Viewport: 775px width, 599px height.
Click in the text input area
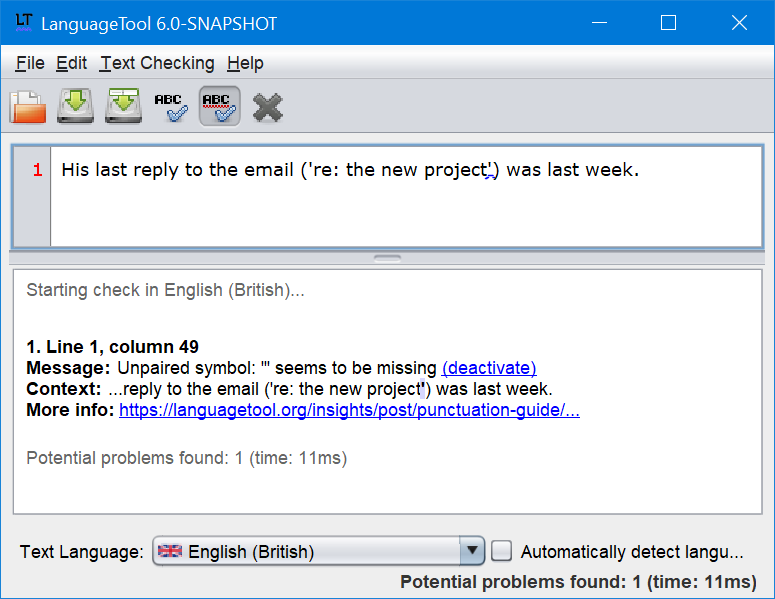[406, 197]
